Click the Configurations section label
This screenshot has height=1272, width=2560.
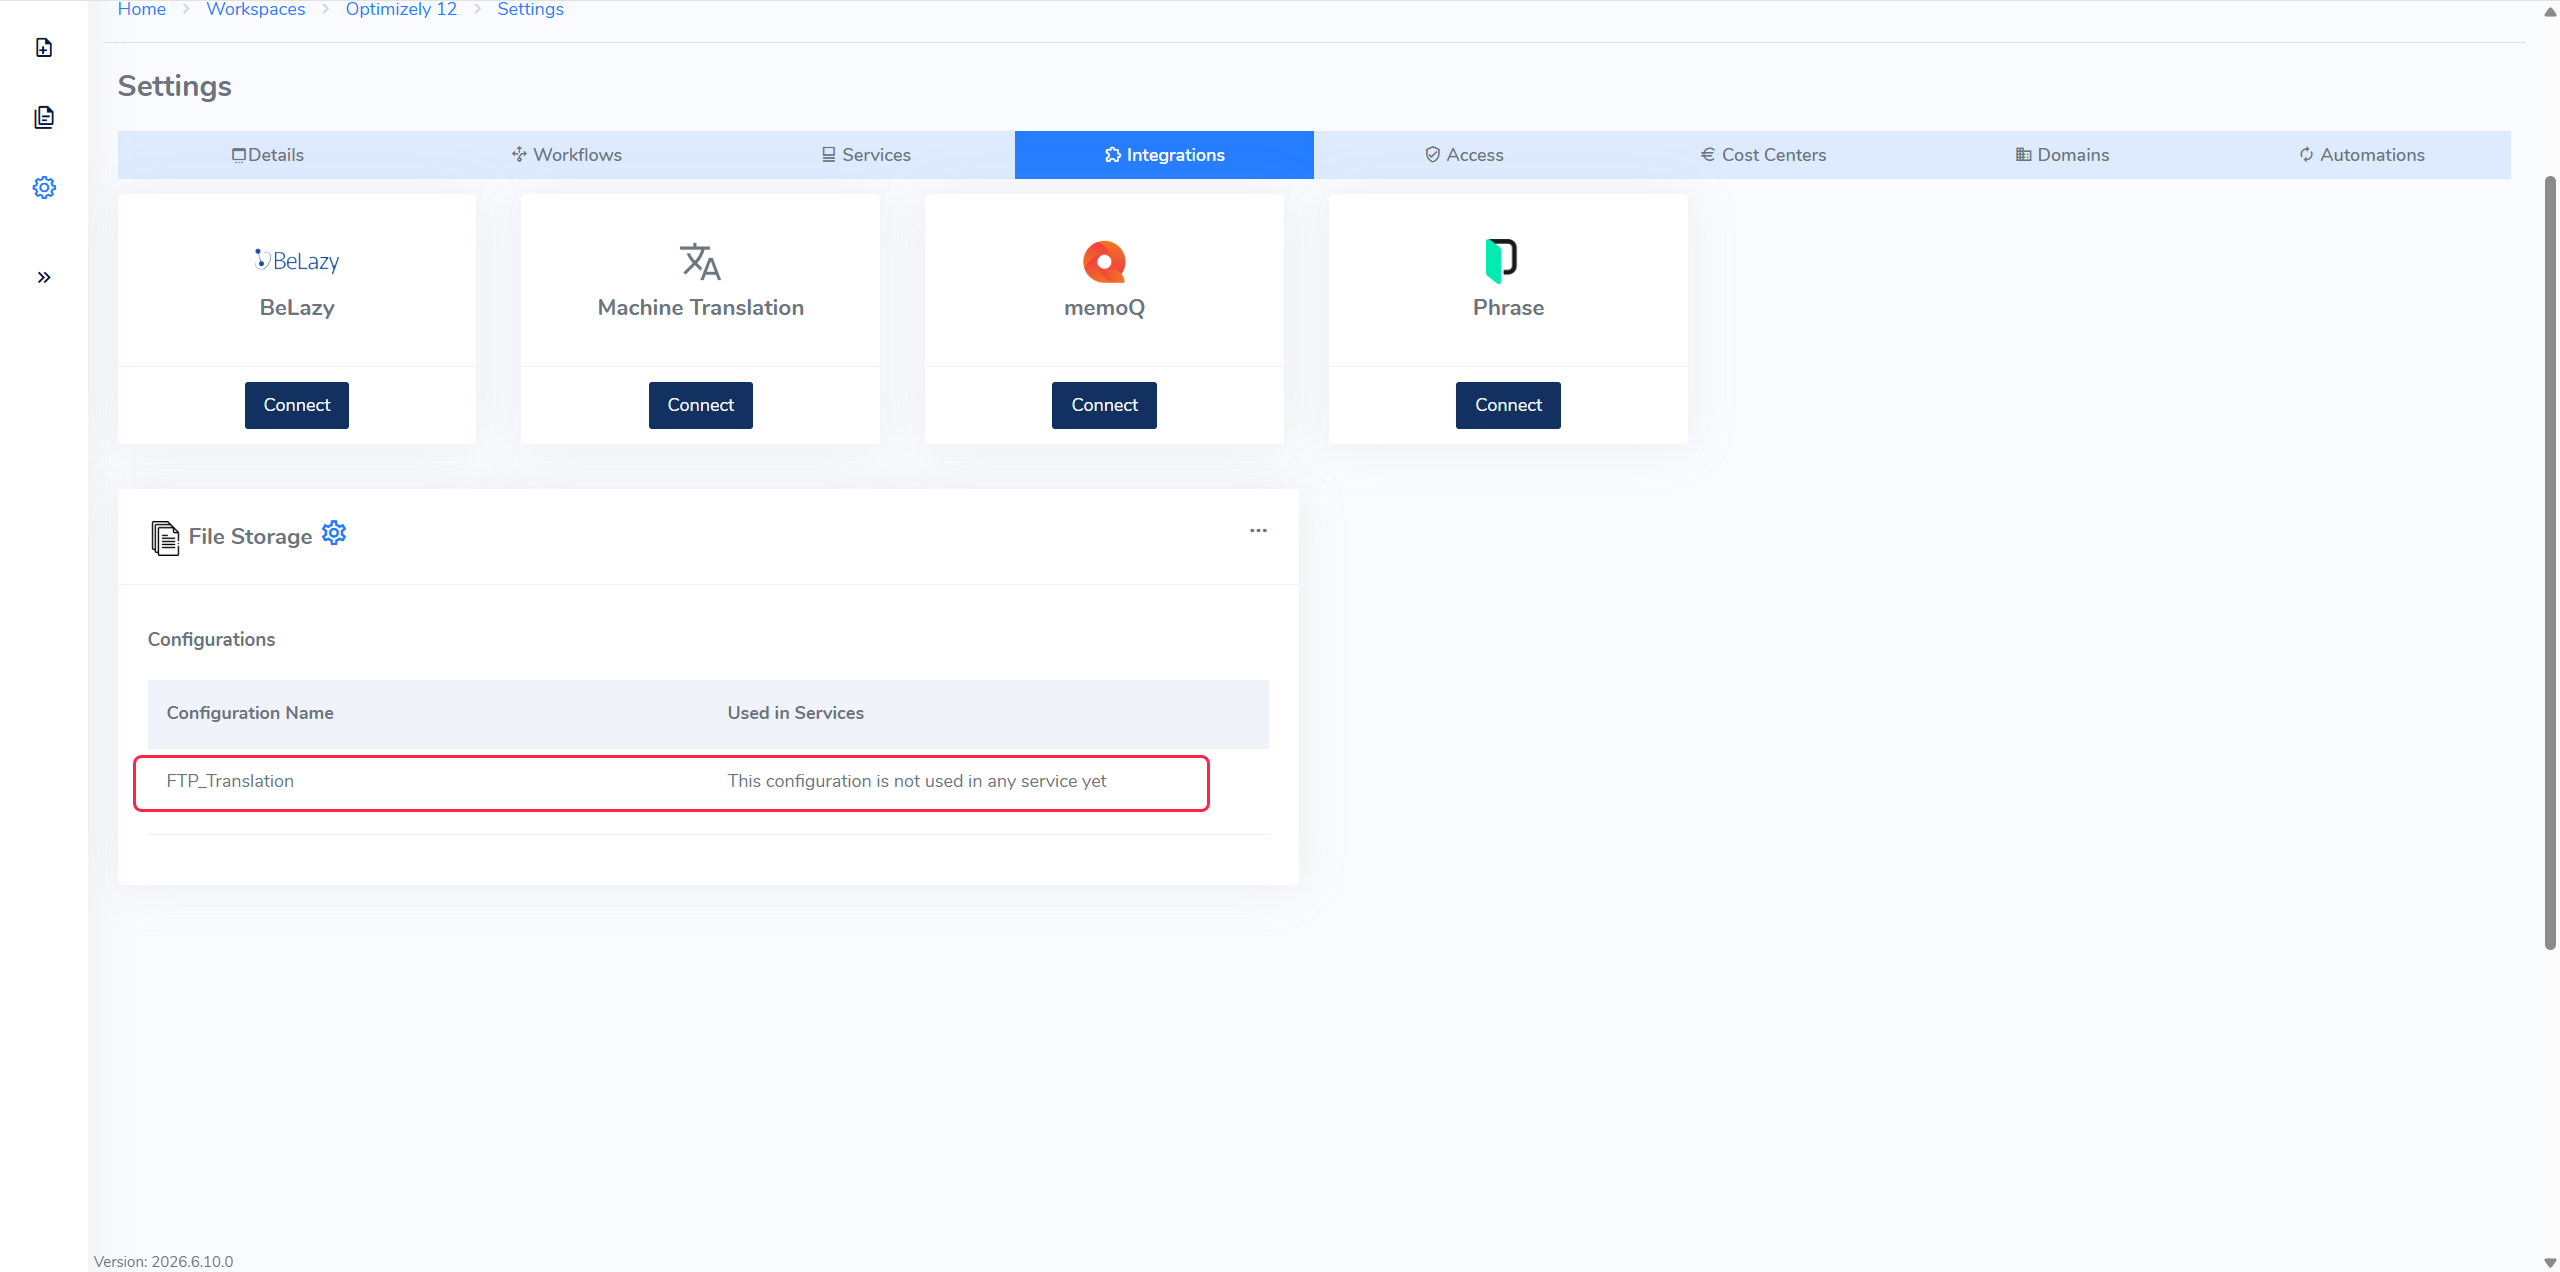click(211, 639)
